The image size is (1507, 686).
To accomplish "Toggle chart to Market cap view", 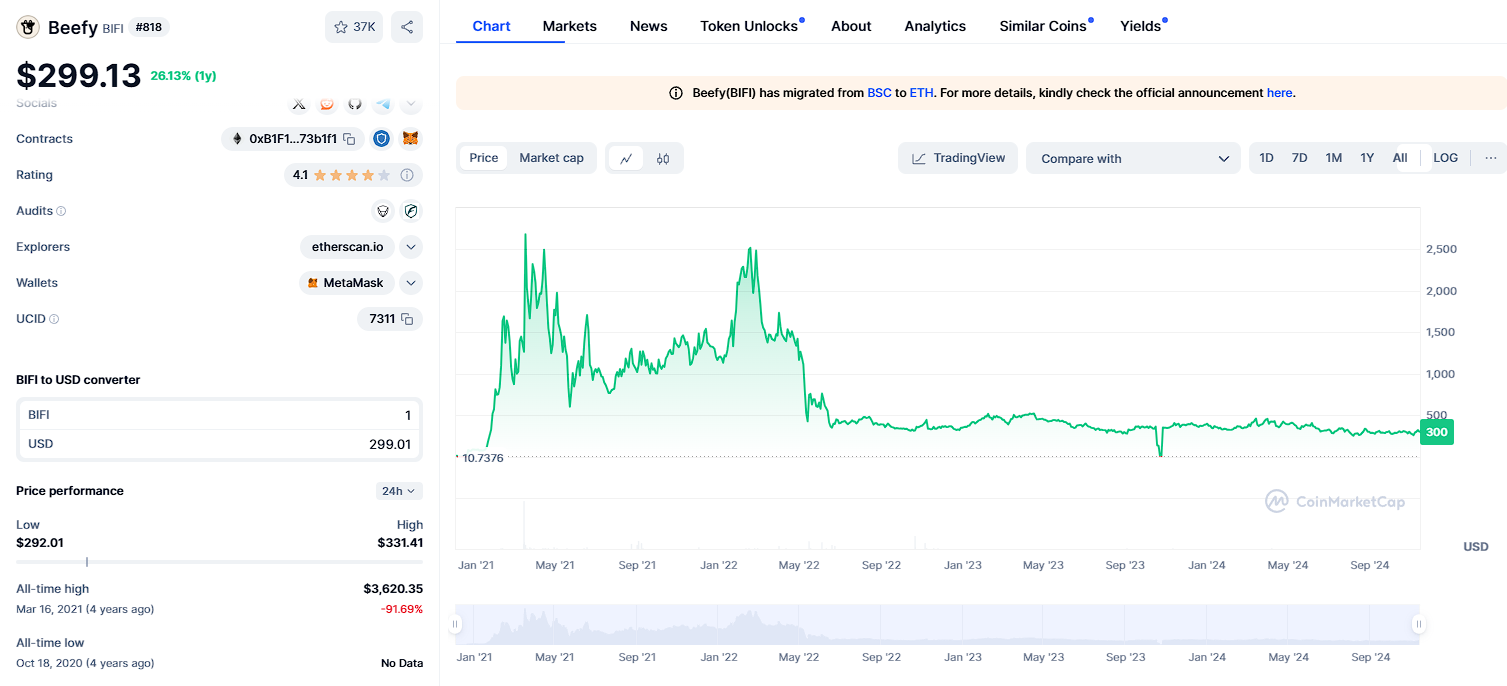I will point(551,158).
